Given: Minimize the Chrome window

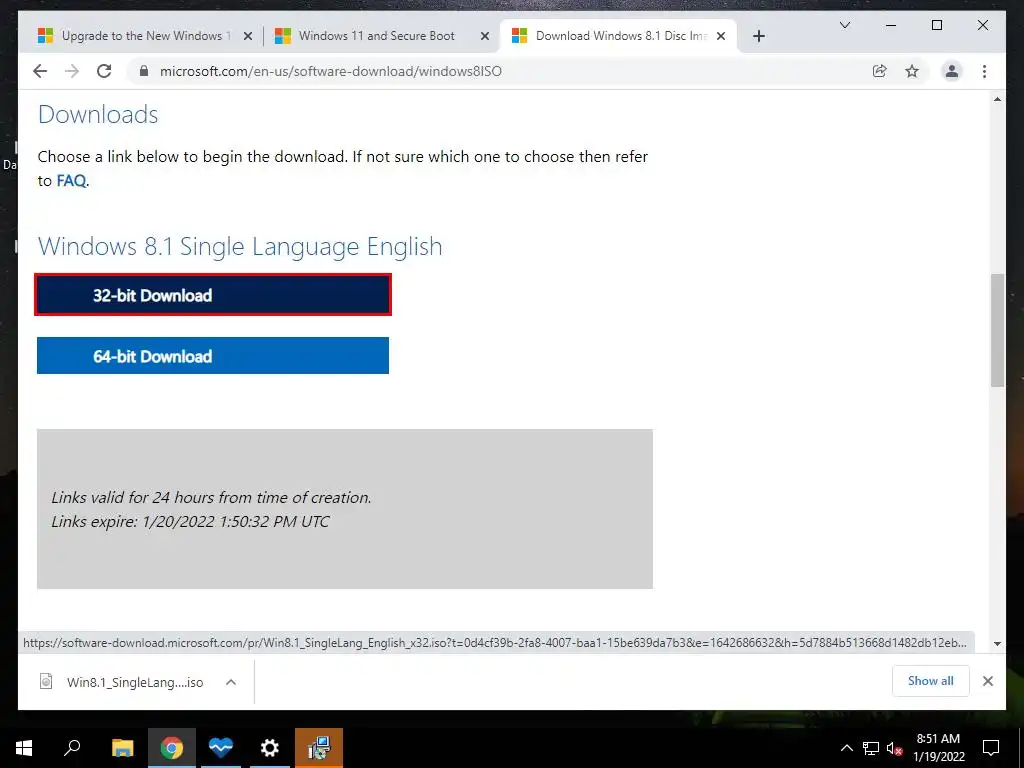Looking at the screenshot, I should coord(891,25).
